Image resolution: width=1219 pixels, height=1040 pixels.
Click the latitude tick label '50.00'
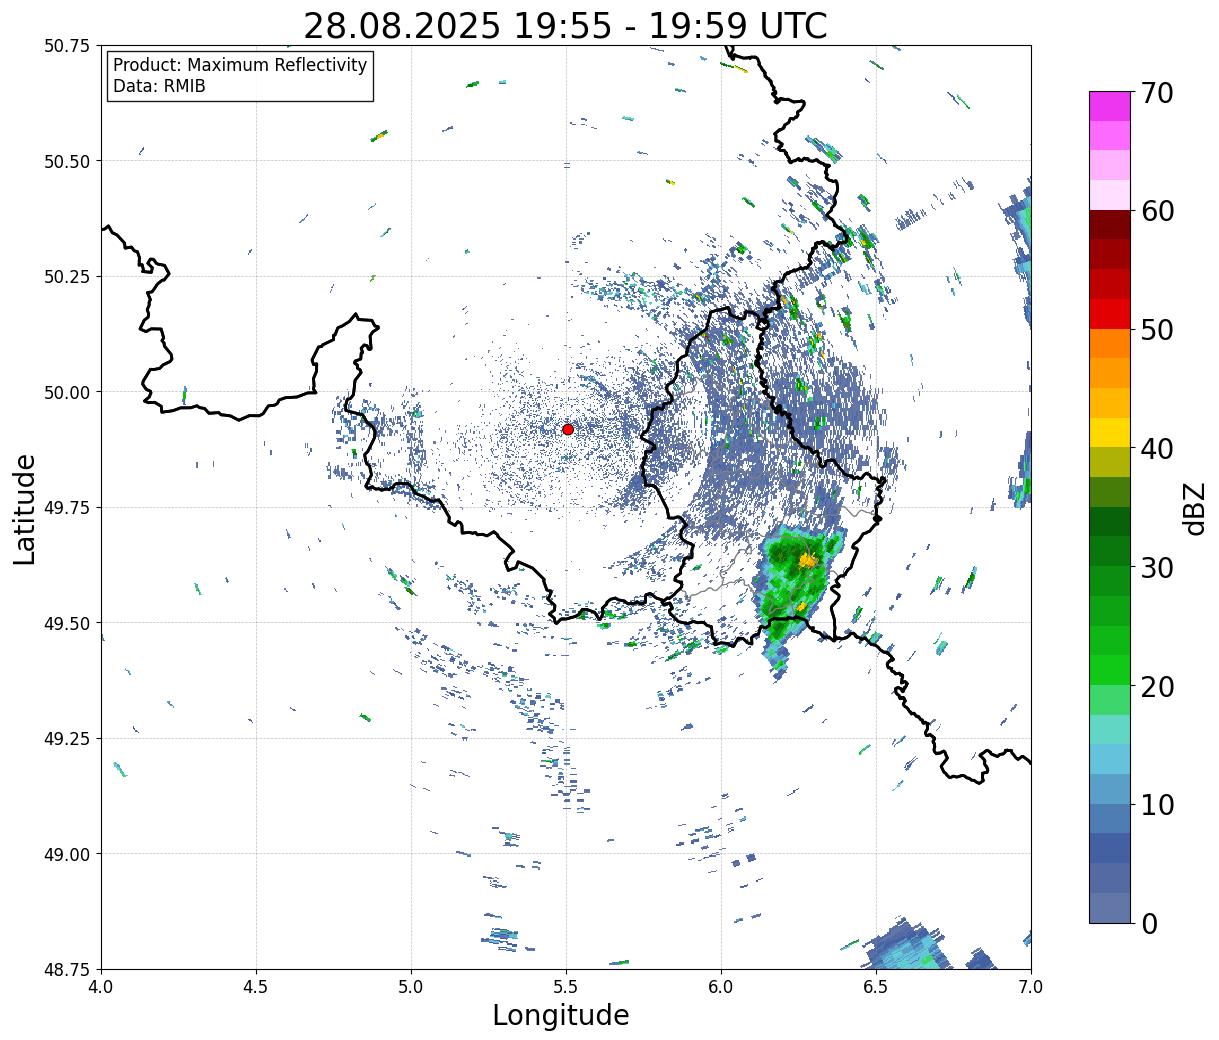click(67, 392)
